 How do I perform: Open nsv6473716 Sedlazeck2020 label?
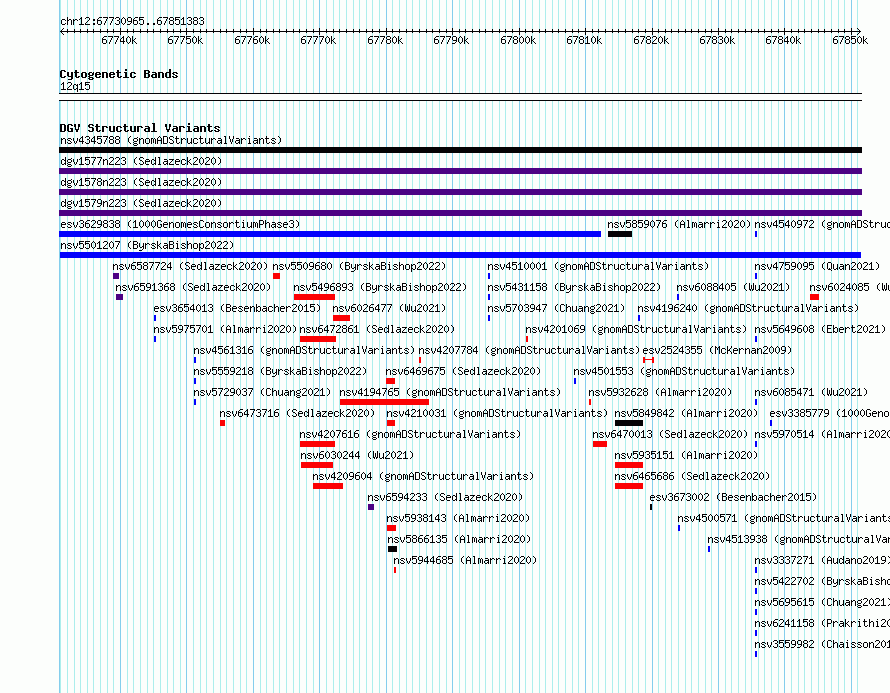coord(297,413)
